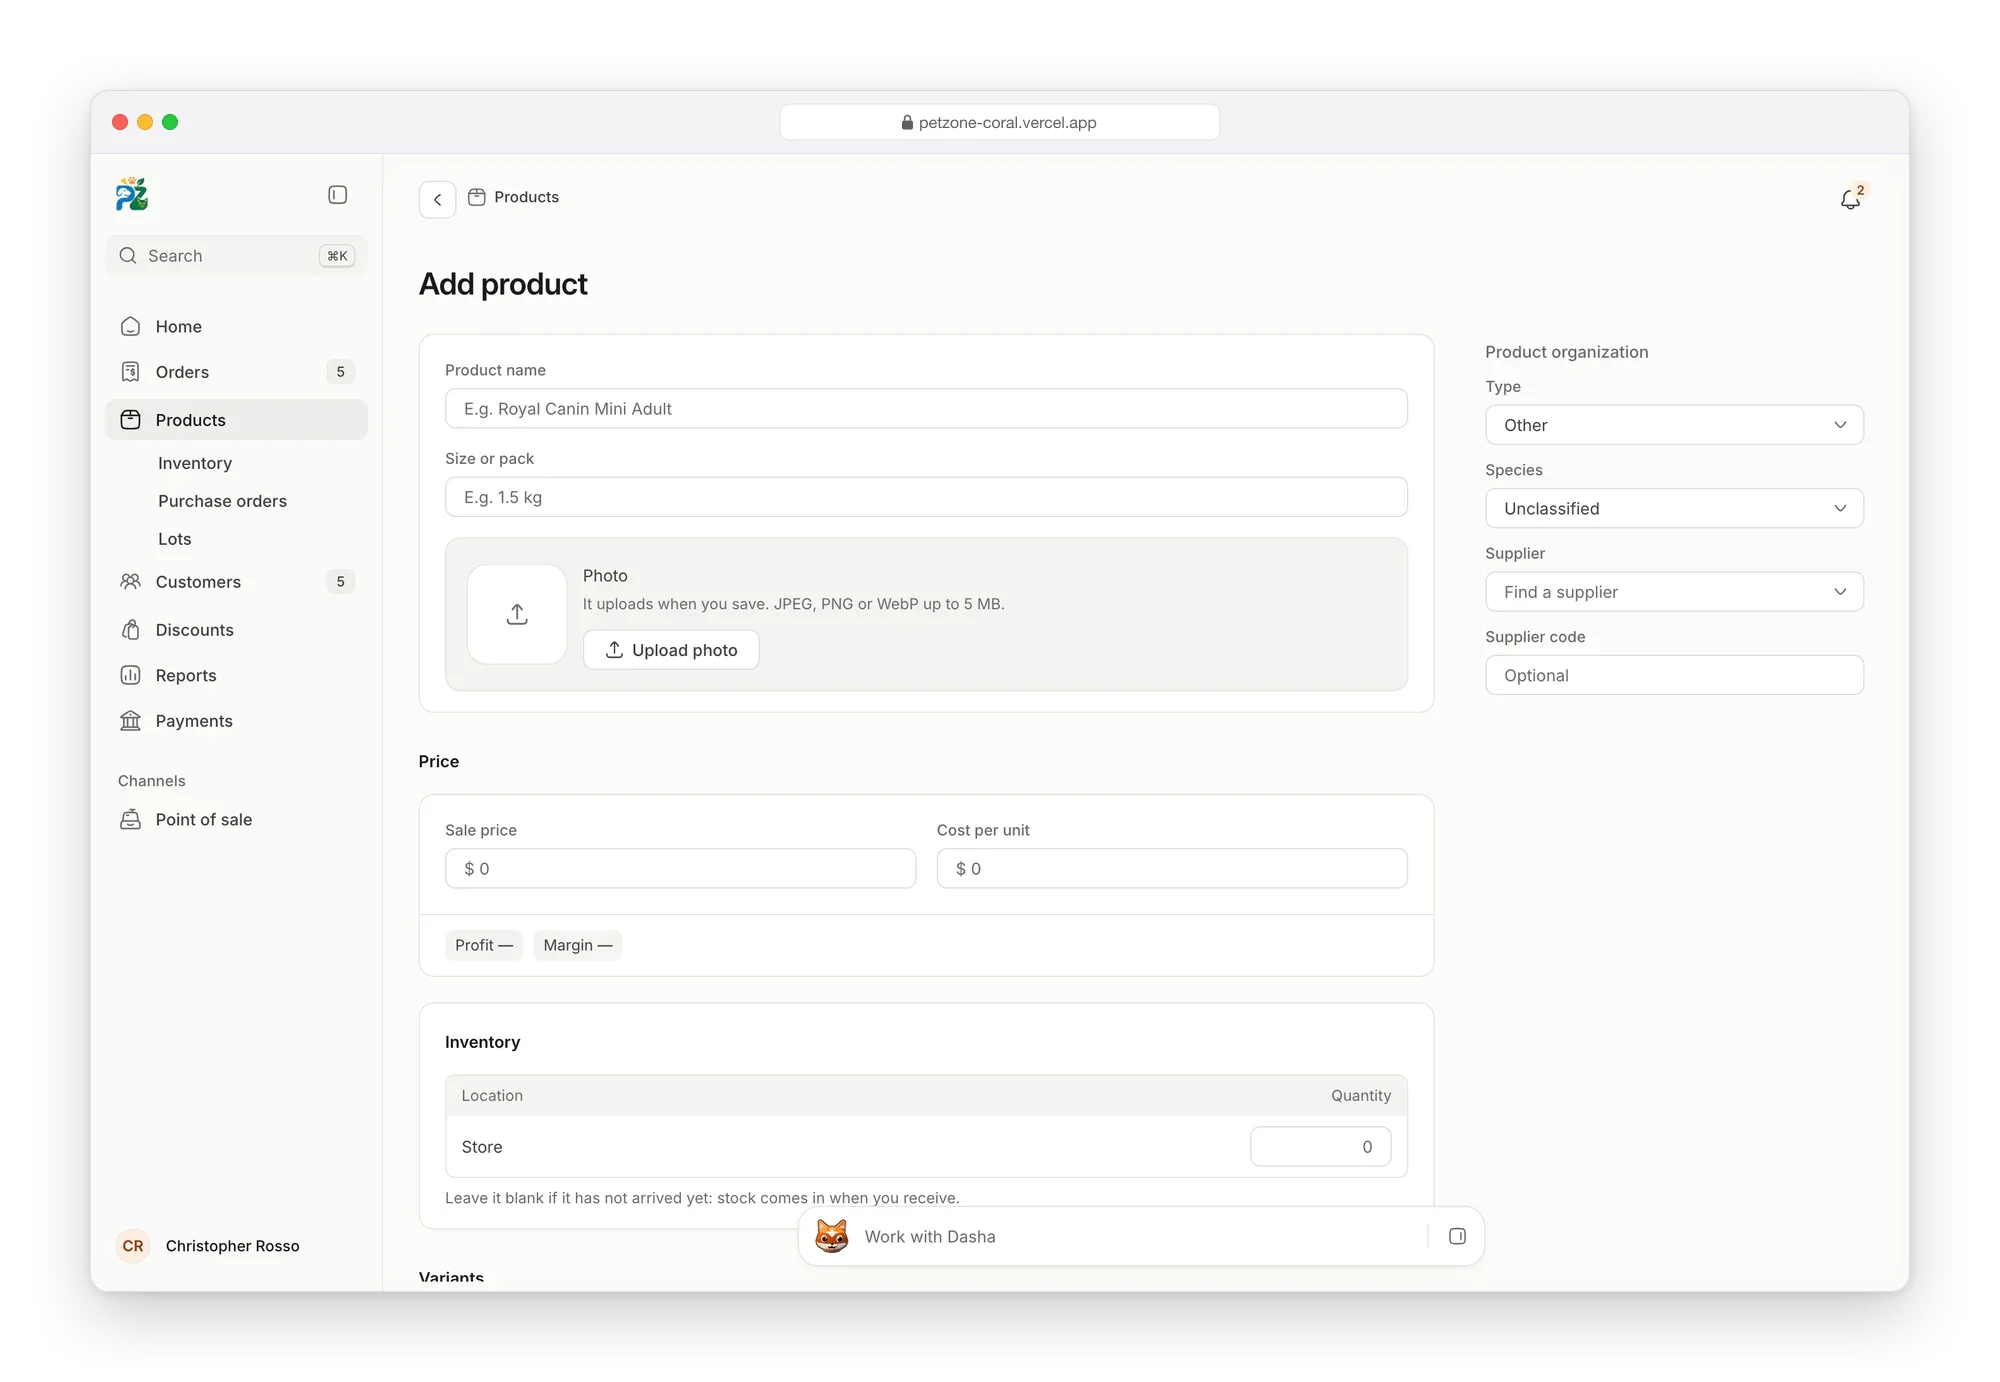
Task: Open the Type dropdown set to Other
Action: pos(1674,425)
